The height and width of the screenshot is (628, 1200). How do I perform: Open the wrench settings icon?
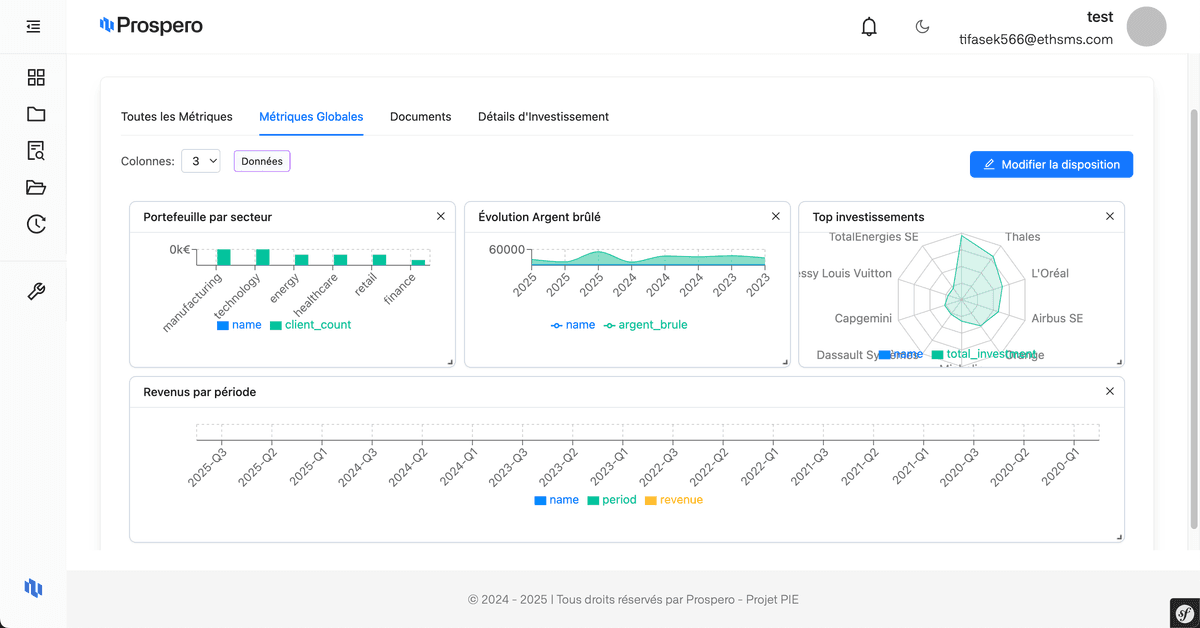pos(36,292)
